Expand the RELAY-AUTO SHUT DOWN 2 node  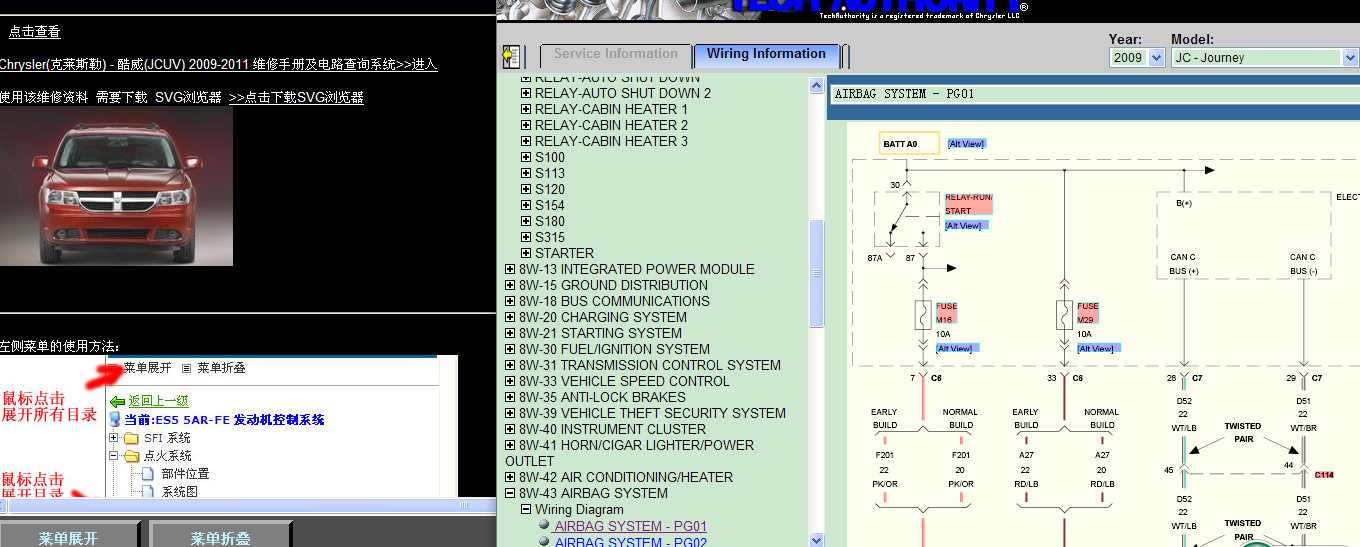click(526, 93)
